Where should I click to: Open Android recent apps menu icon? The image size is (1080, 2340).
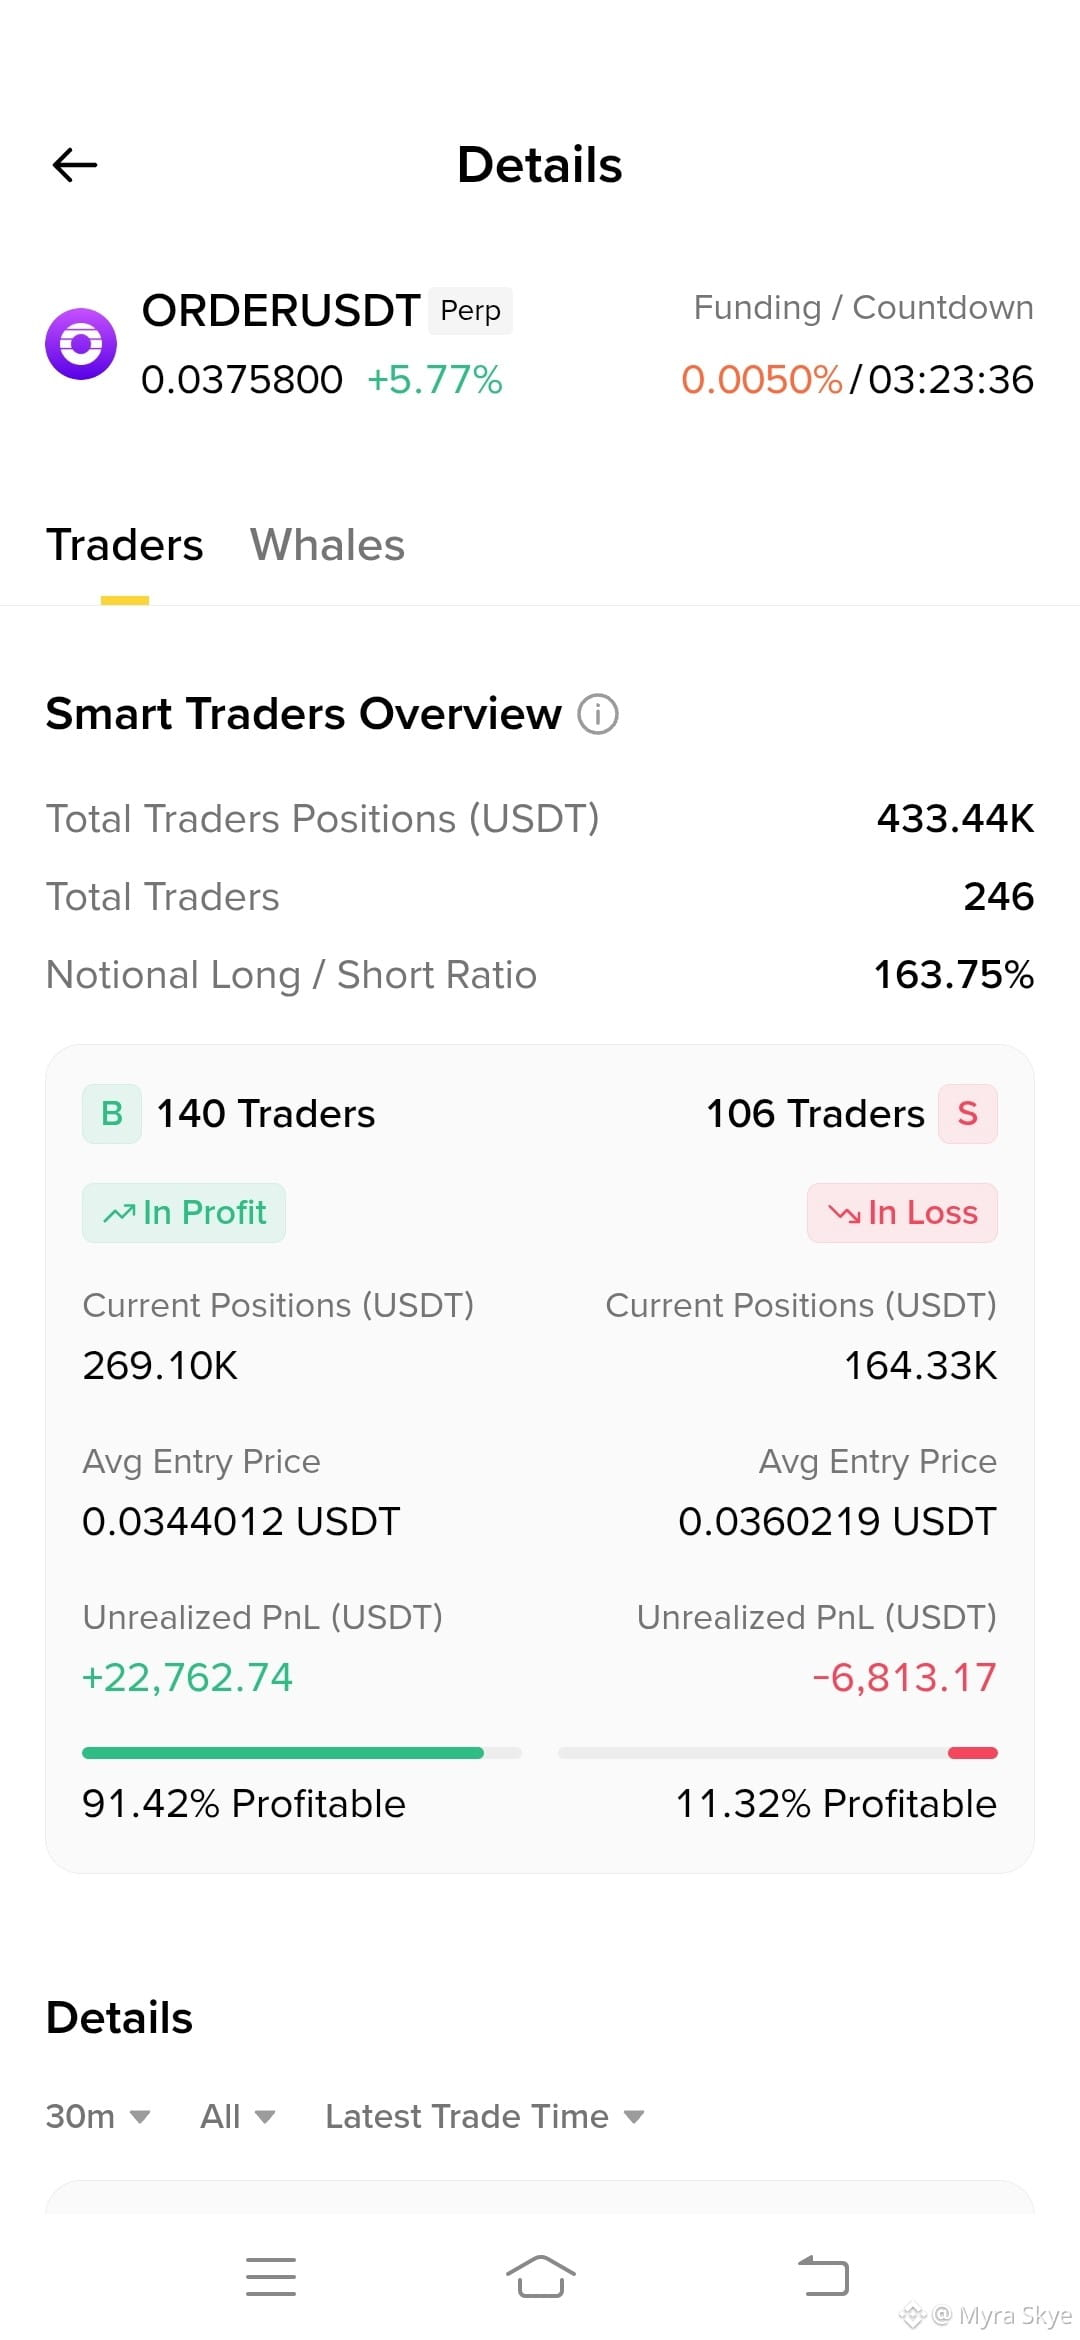coord(271,2276)
